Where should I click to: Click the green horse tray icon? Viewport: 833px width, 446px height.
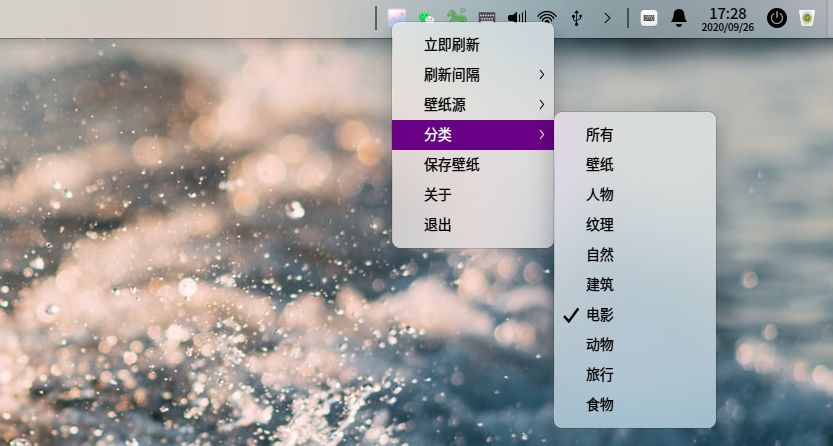[x=457, y=18]
